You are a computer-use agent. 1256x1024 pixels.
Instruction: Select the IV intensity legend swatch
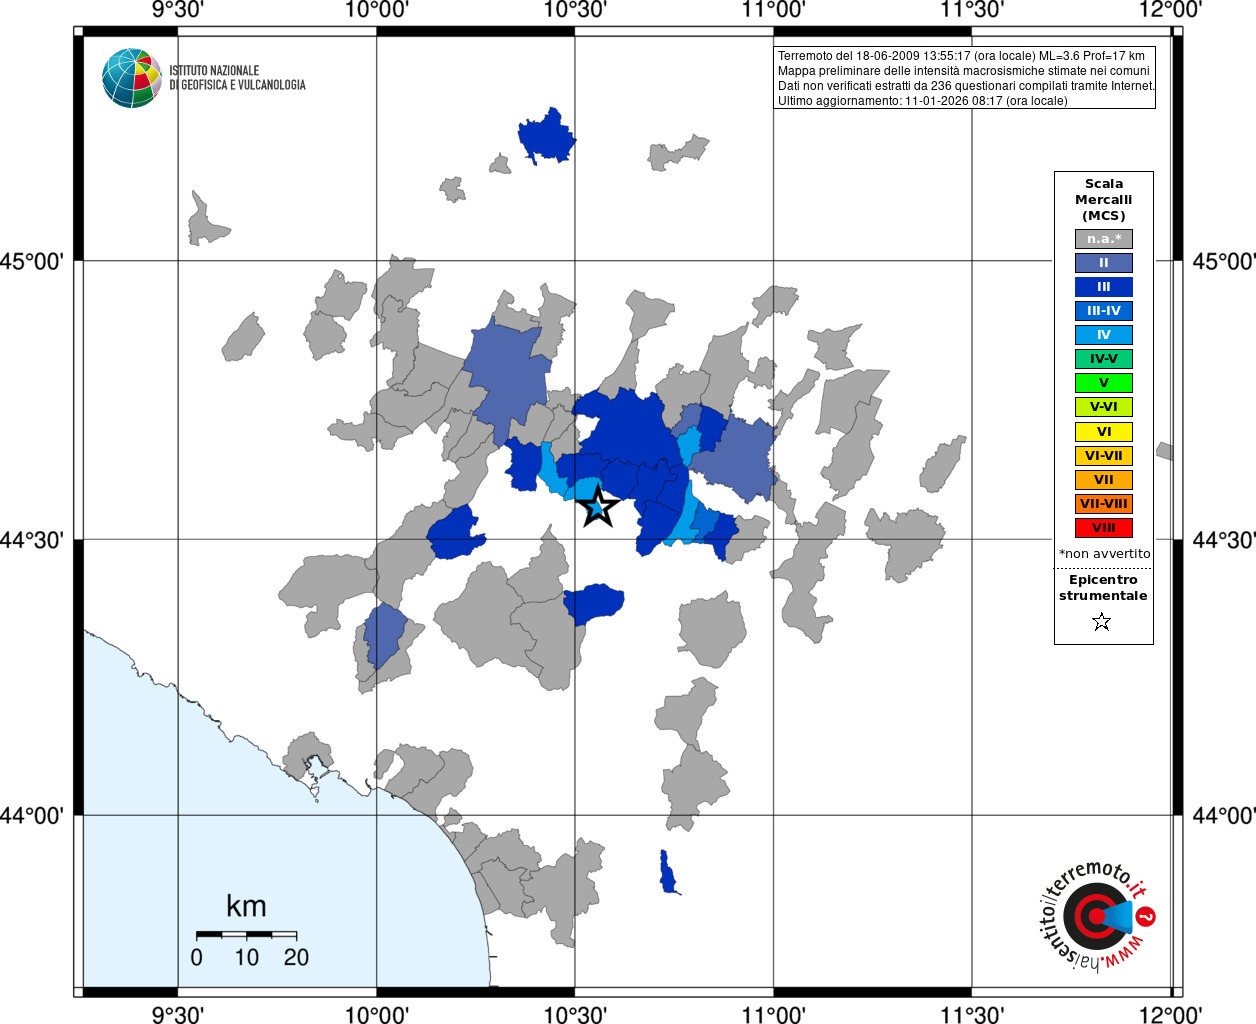1104,335
